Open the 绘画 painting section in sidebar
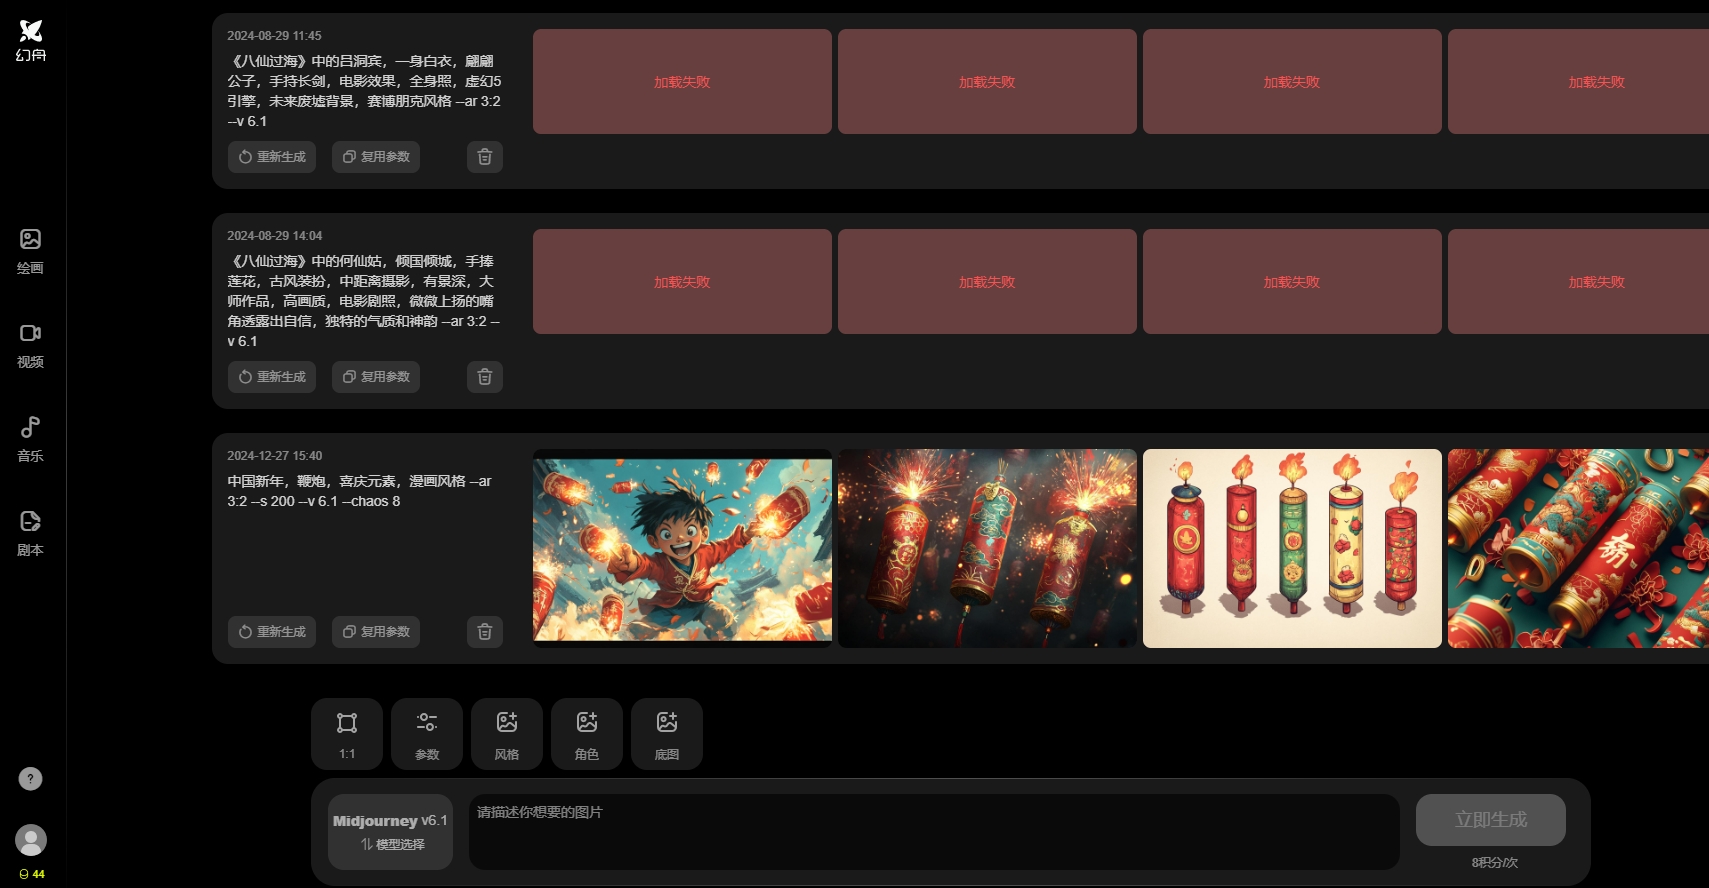Viewport: 1709px width, 888px height. 30,251
